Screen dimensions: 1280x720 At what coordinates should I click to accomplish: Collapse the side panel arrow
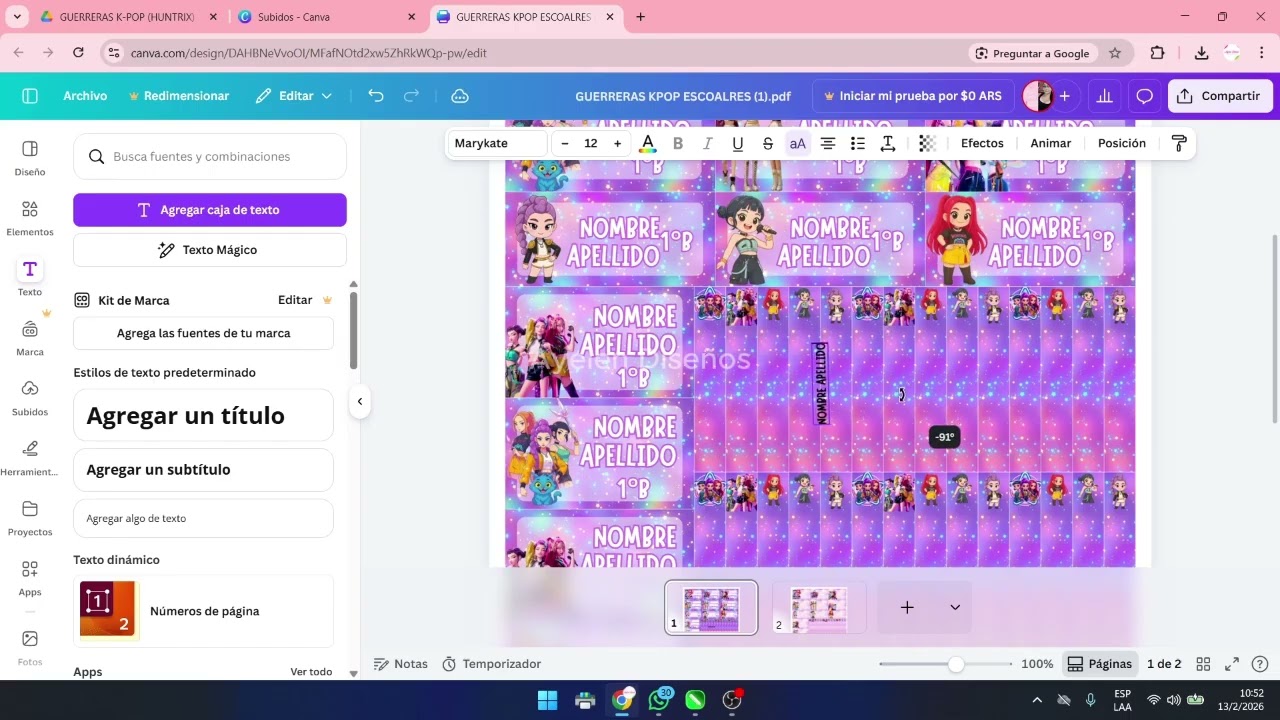[359, 401]
